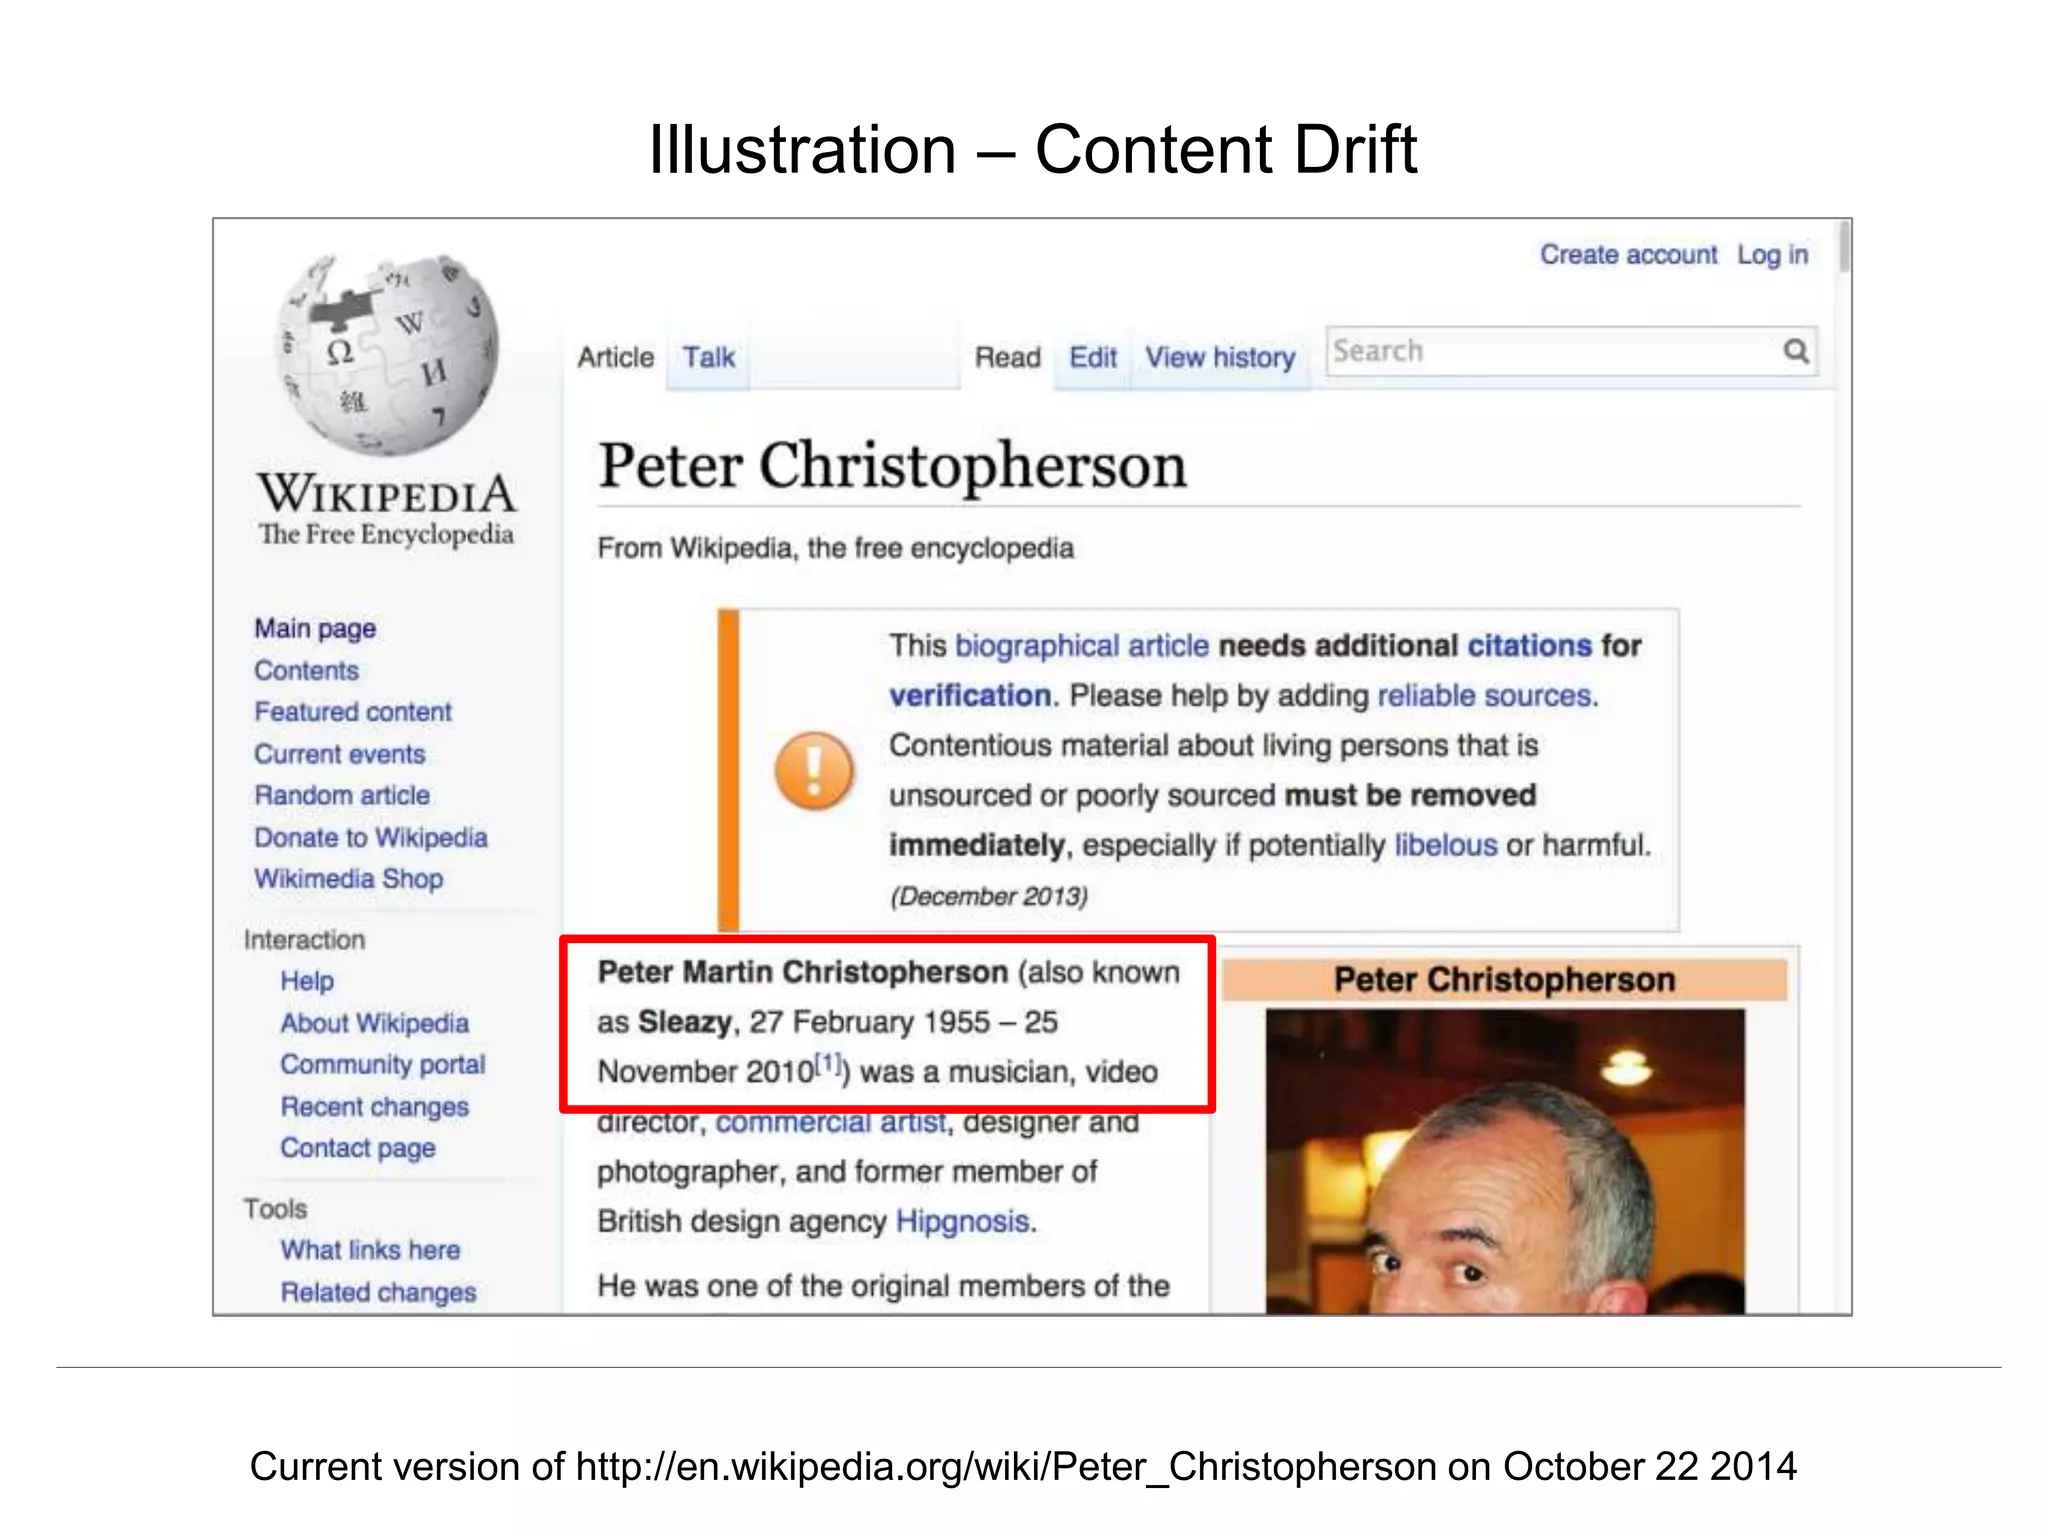Screen dimensions: 2048x1536
Task: Open the Contents sidebar link
Action: [306, 670]
